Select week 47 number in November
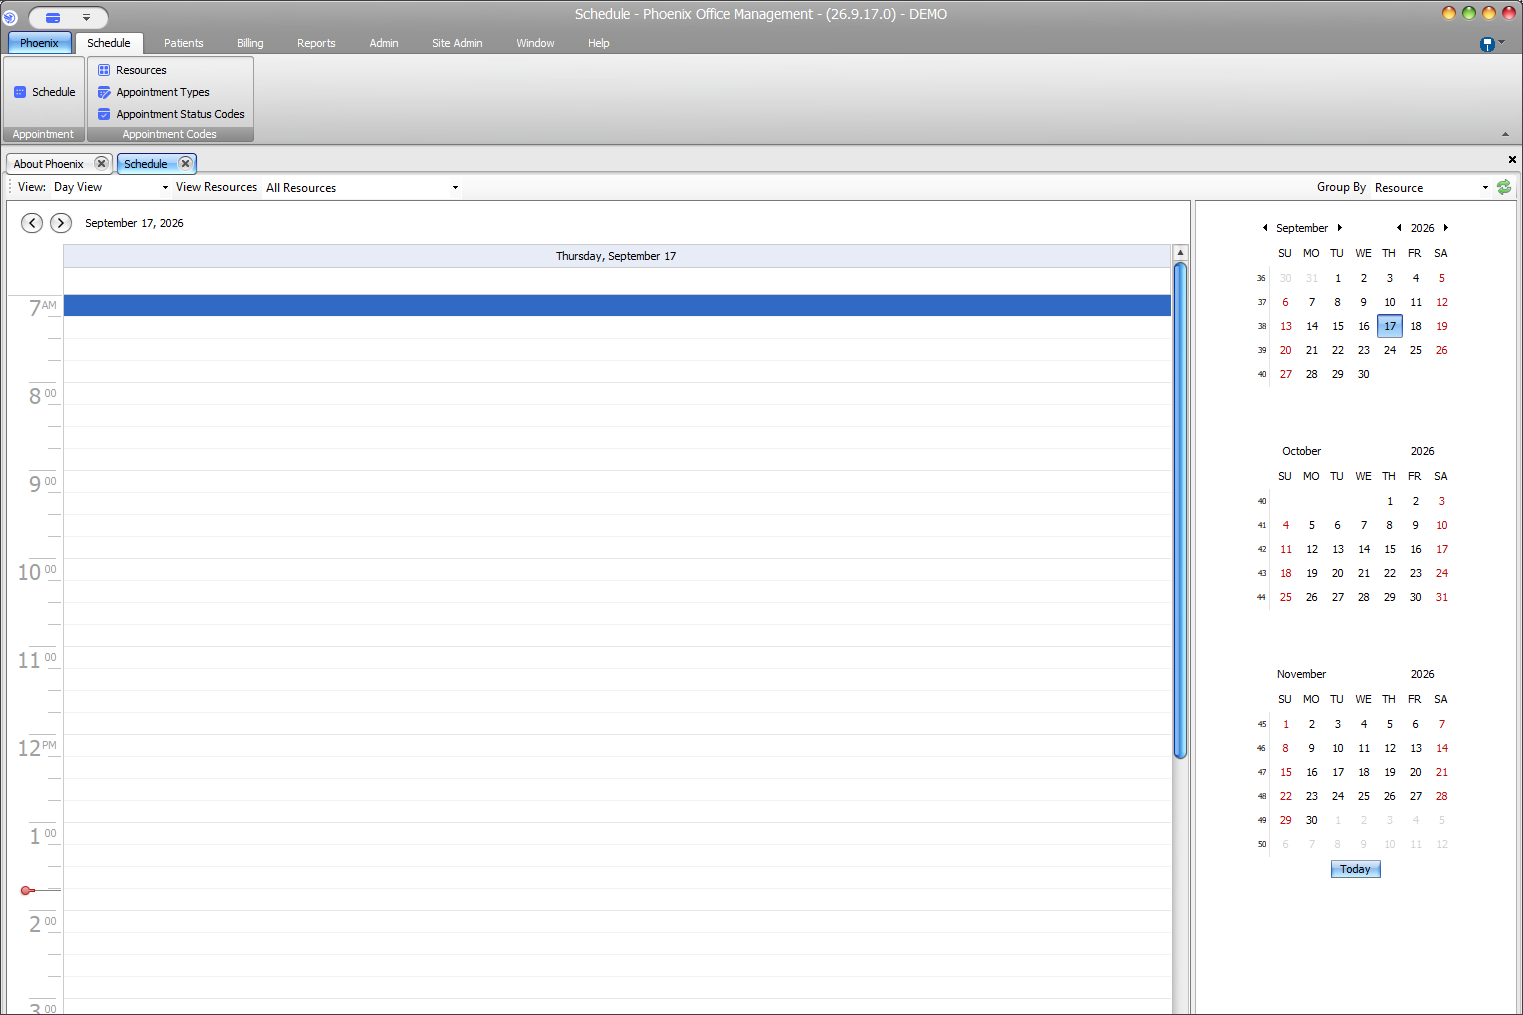 (1262, 772)
